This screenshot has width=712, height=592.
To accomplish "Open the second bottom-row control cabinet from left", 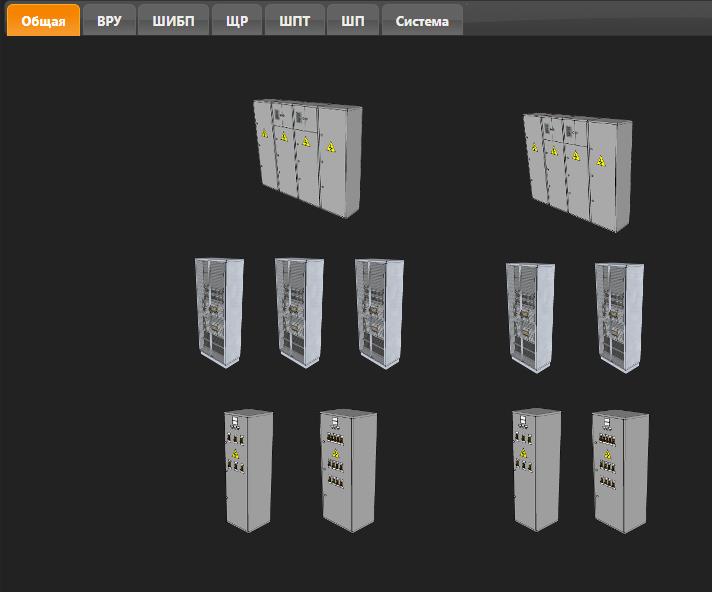I will pos(347,469).
